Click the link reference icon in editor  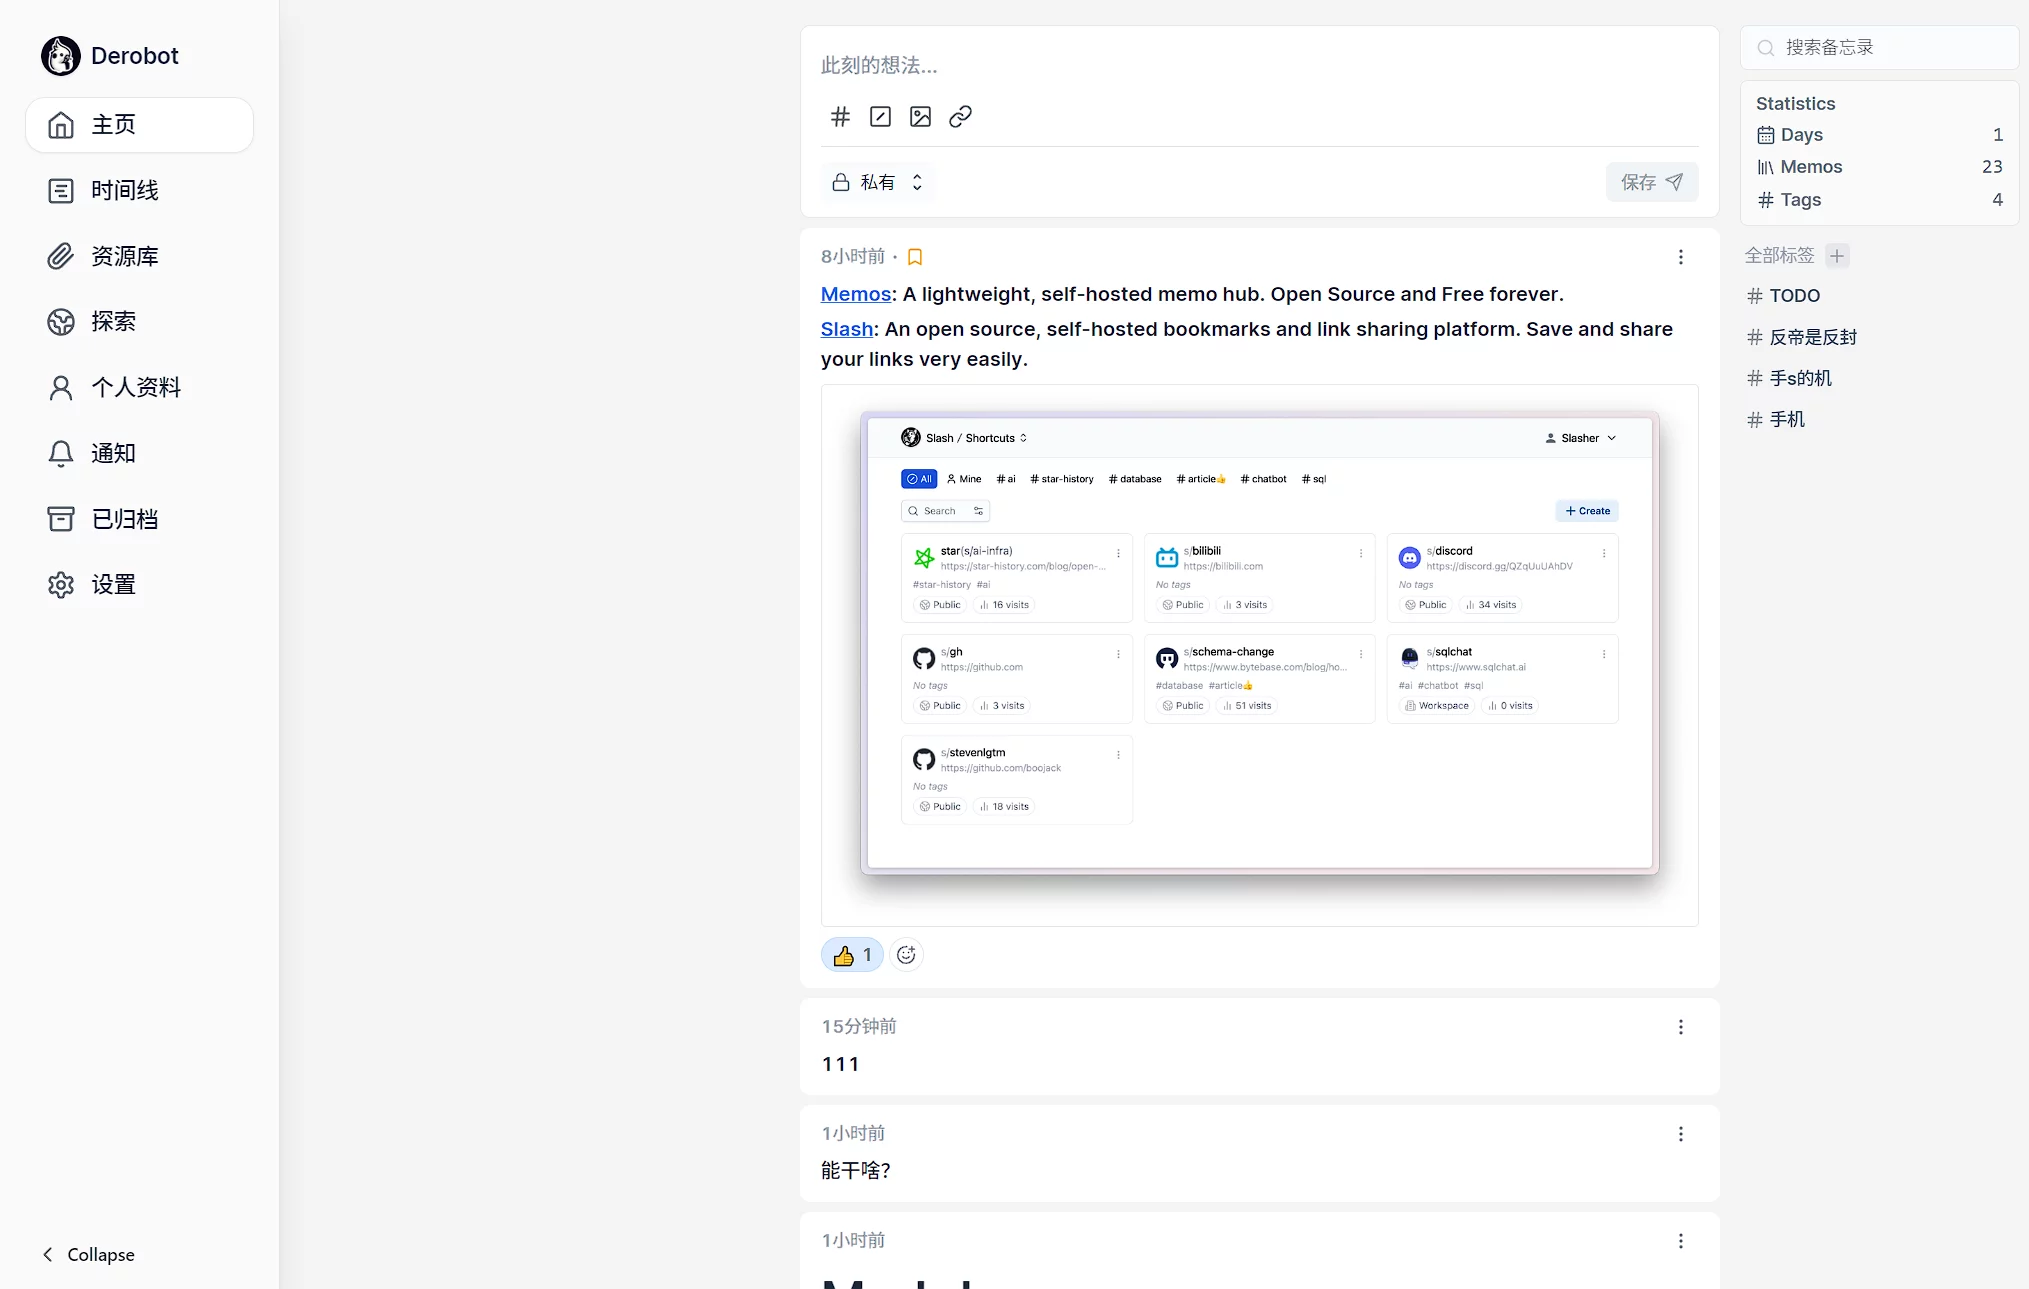pyautogui.click(x=960, y=117)
